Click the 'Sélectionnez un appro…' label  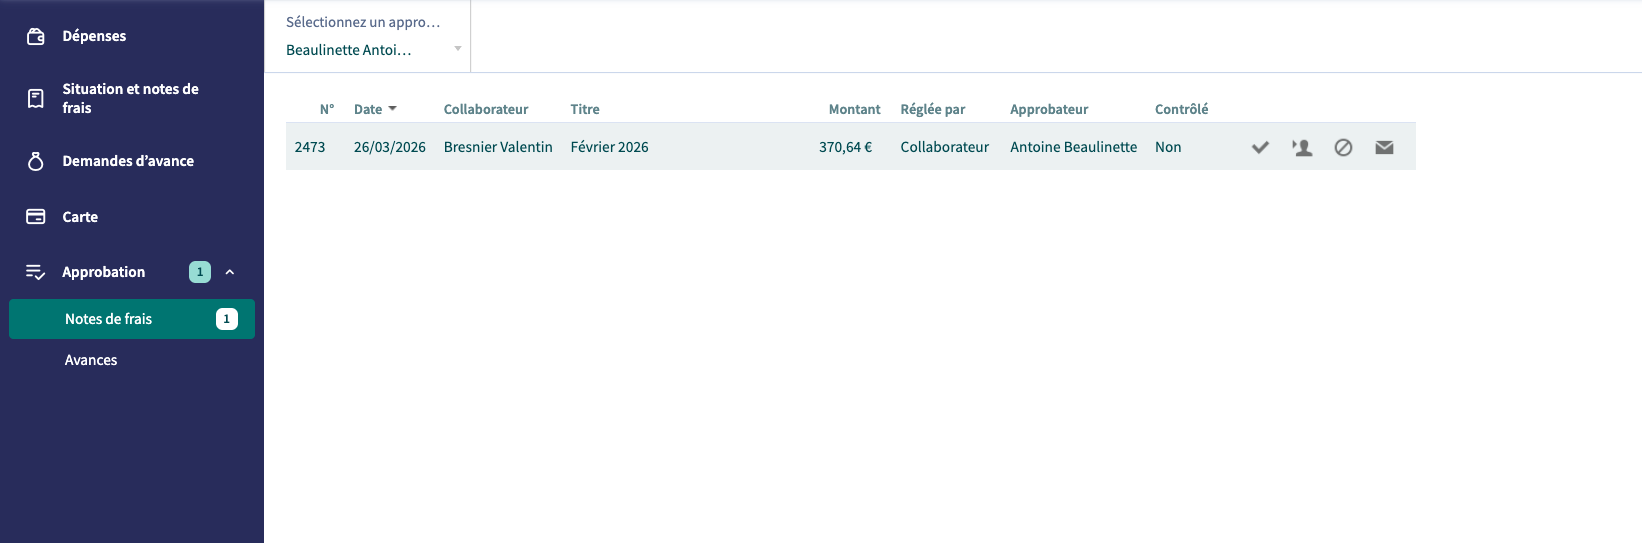coord(363,22)
